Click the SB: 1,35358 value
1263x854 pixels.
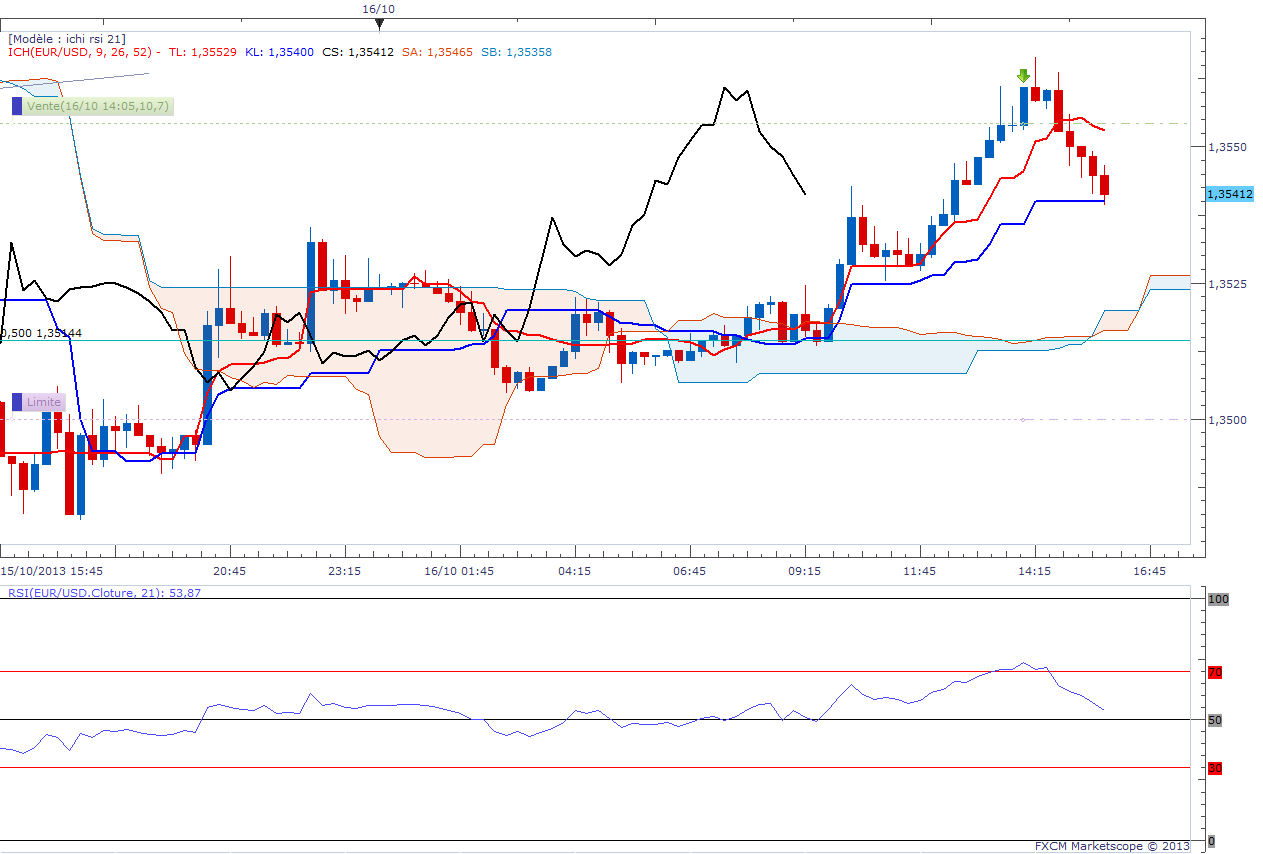pyautogui.click(x=516, y=52)
